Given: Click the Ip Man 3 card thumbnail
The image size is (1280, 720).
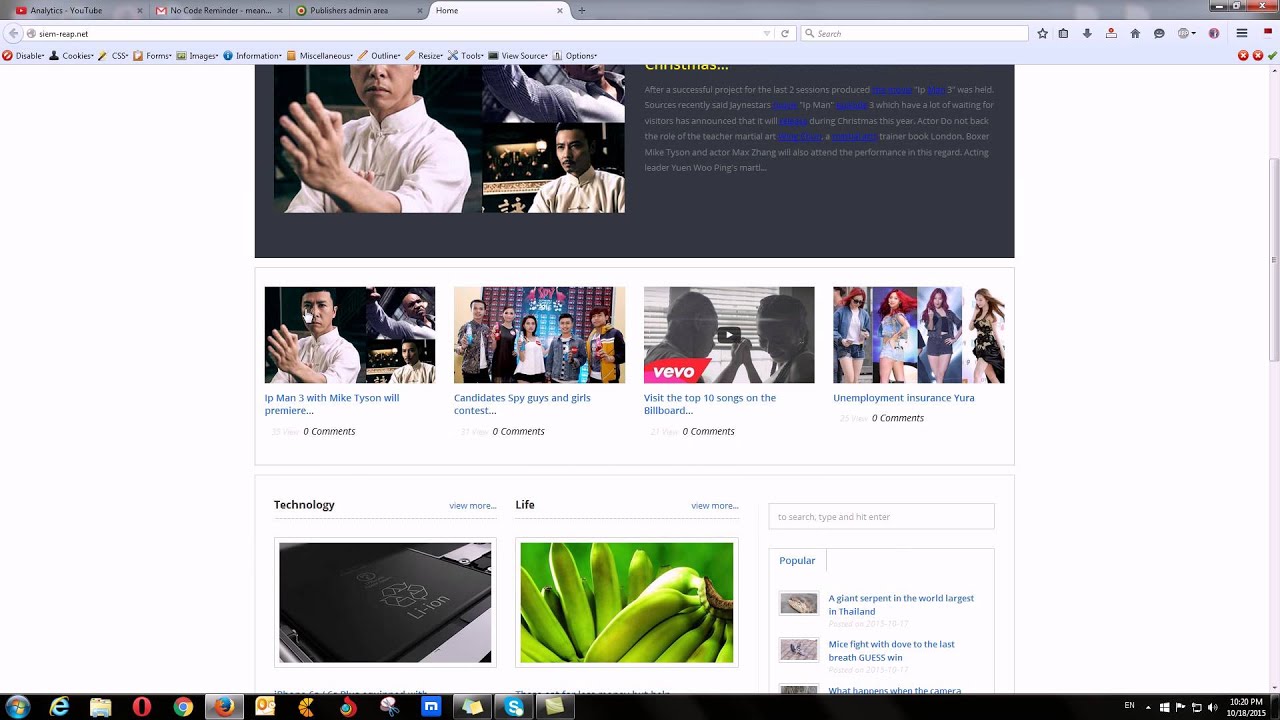Looking at the screenshot, I should 350,335.
